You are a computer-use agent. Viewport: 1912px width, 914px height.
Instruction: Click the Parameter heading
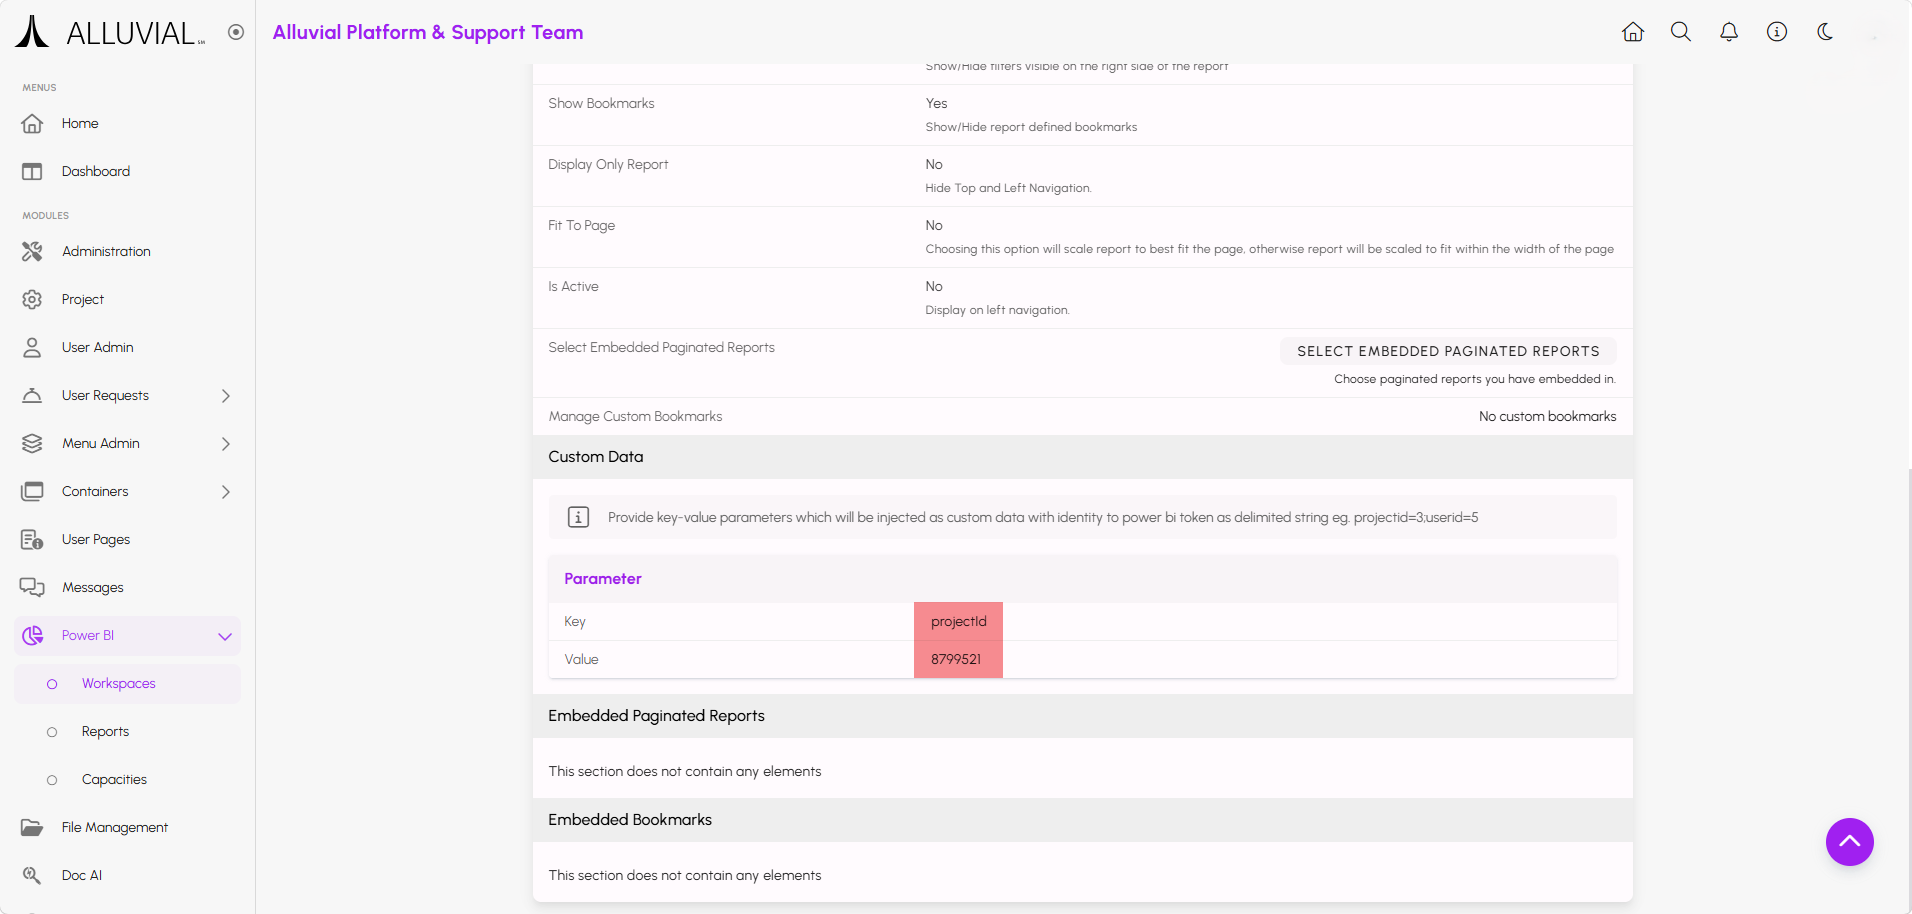[603, 578]
